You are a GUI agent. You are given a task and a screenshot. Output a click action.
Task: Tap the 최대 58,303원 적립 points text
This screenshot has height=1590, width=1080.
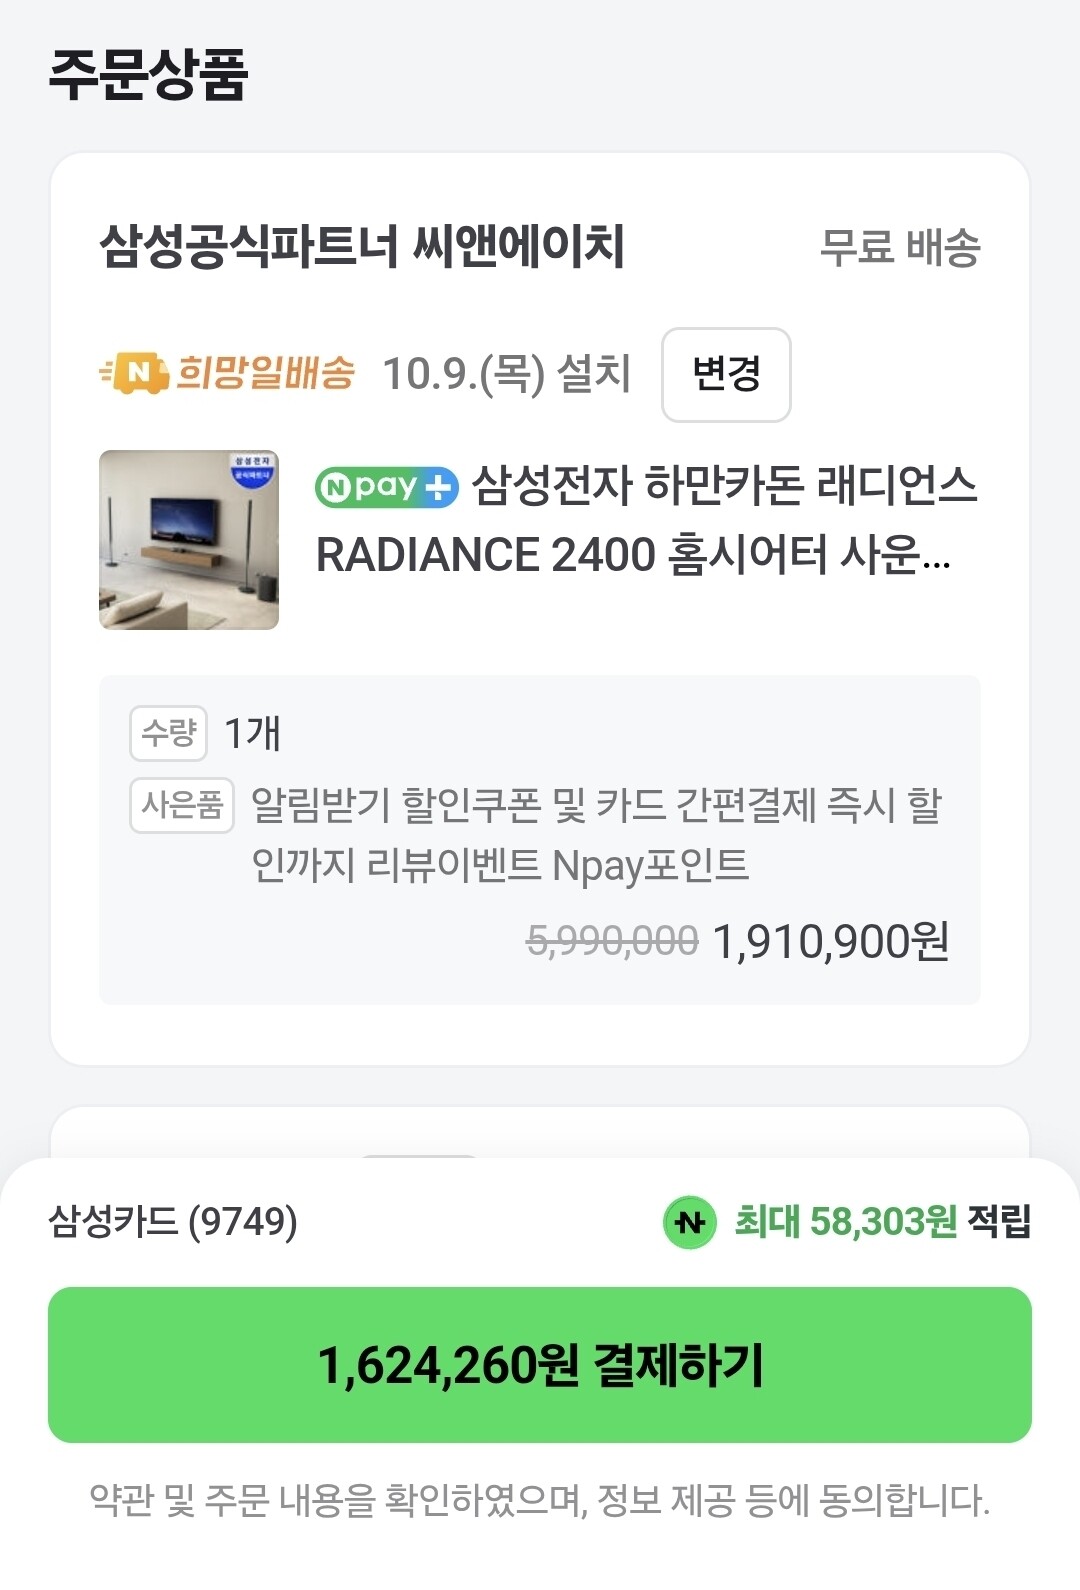tap(880, 1221)
